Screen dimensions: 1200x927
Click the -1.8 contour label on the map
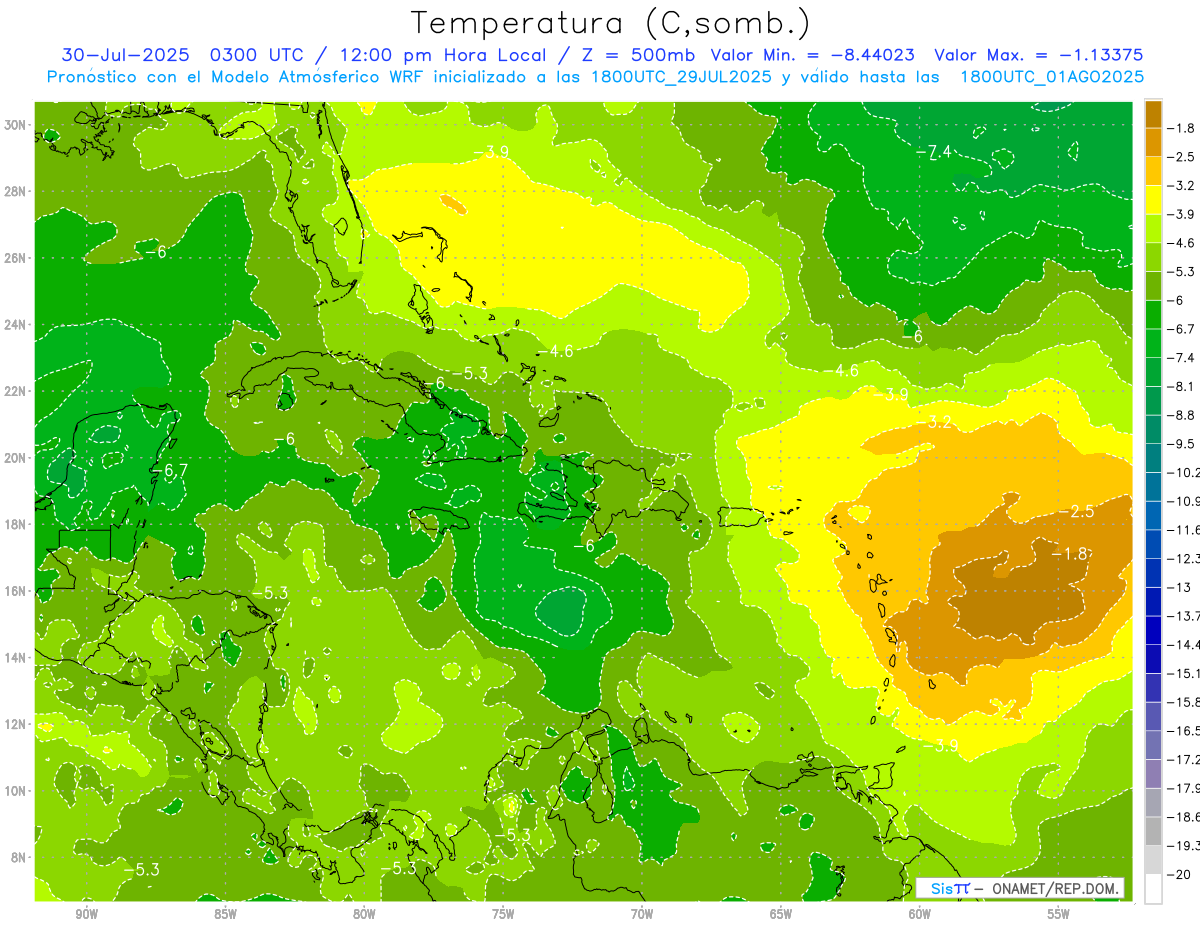1069,553
